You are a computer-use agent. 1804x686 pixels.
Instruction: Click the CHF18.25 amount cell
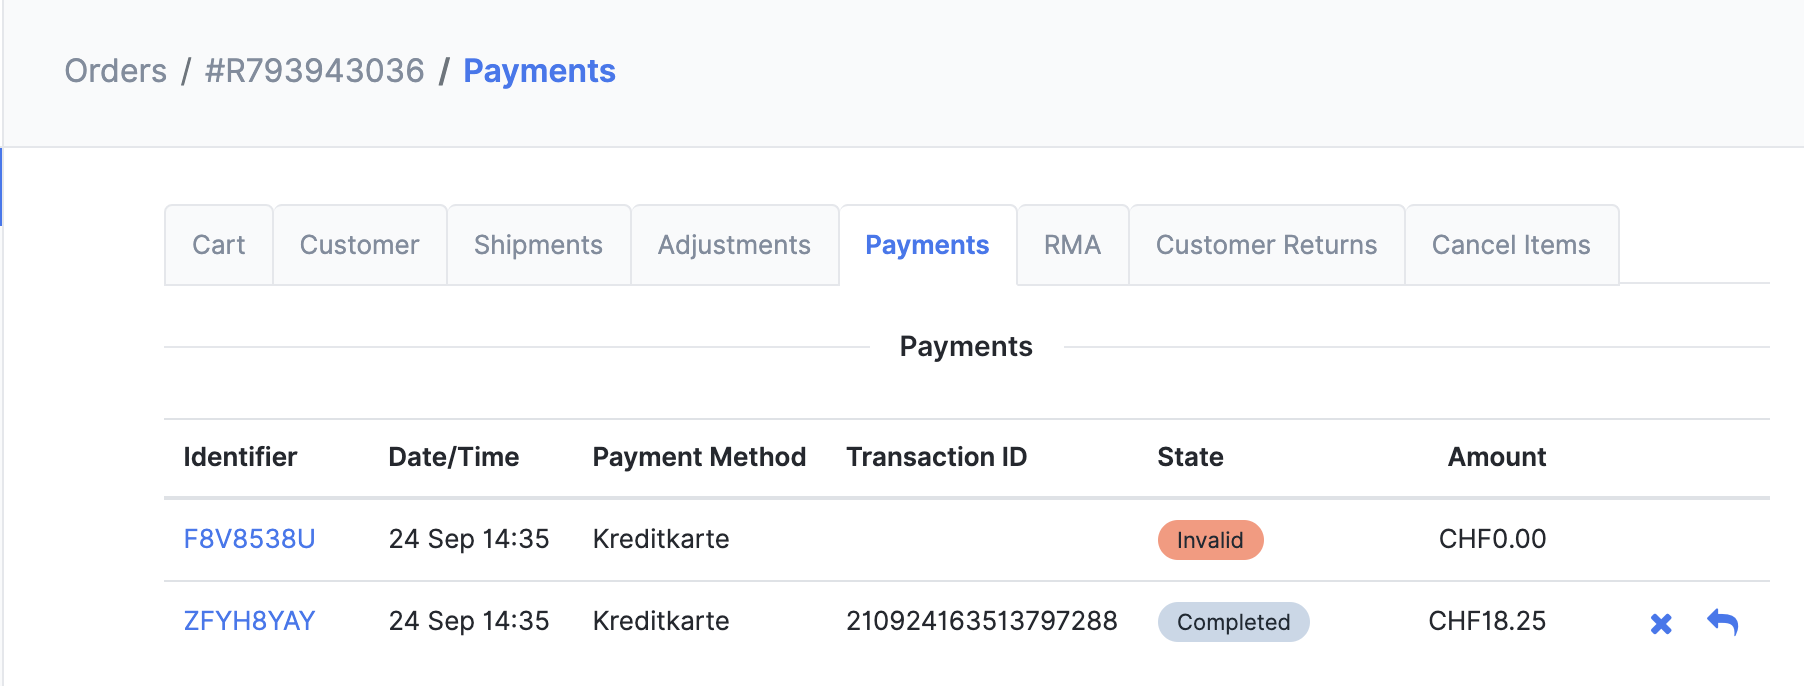tap(1486, 621)
